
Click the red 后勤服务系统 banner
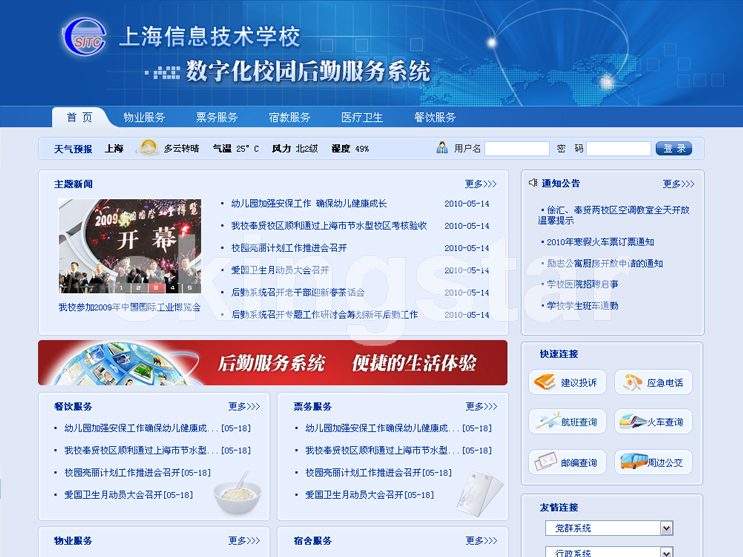tap(272, 363)
